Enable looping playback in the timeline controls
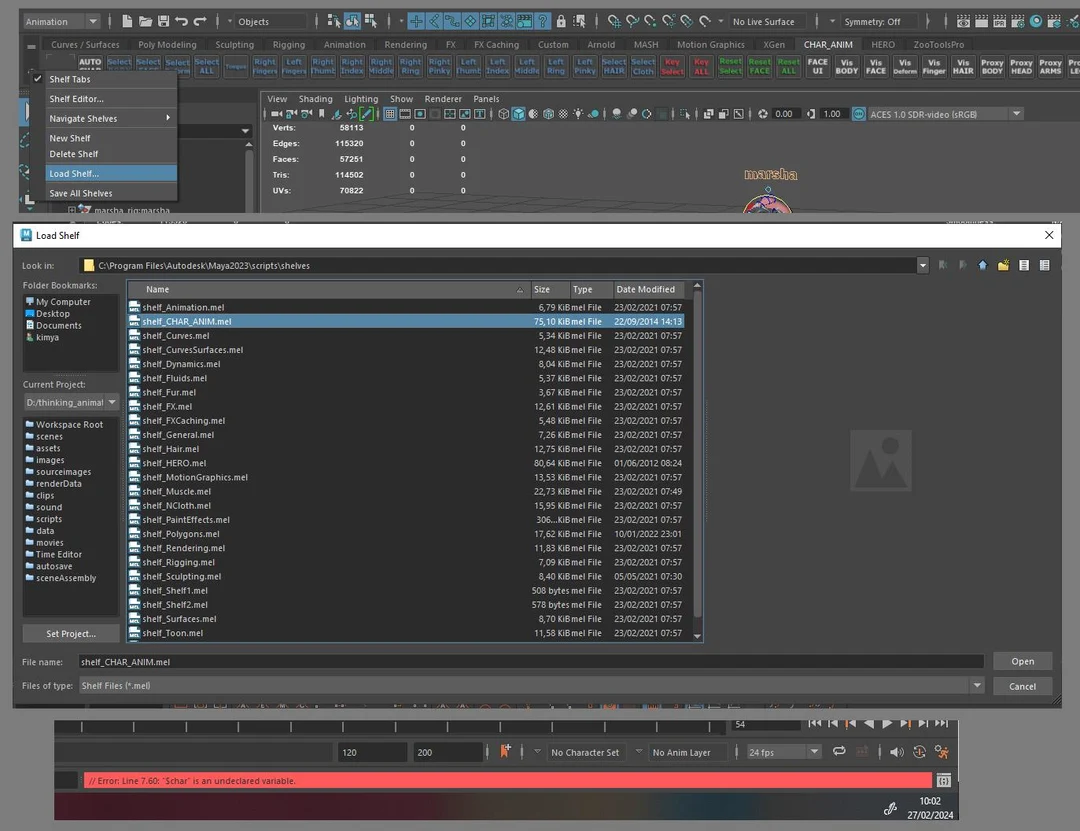The height and width of the screenshot is (831, 1080). (x=841, y=752)
